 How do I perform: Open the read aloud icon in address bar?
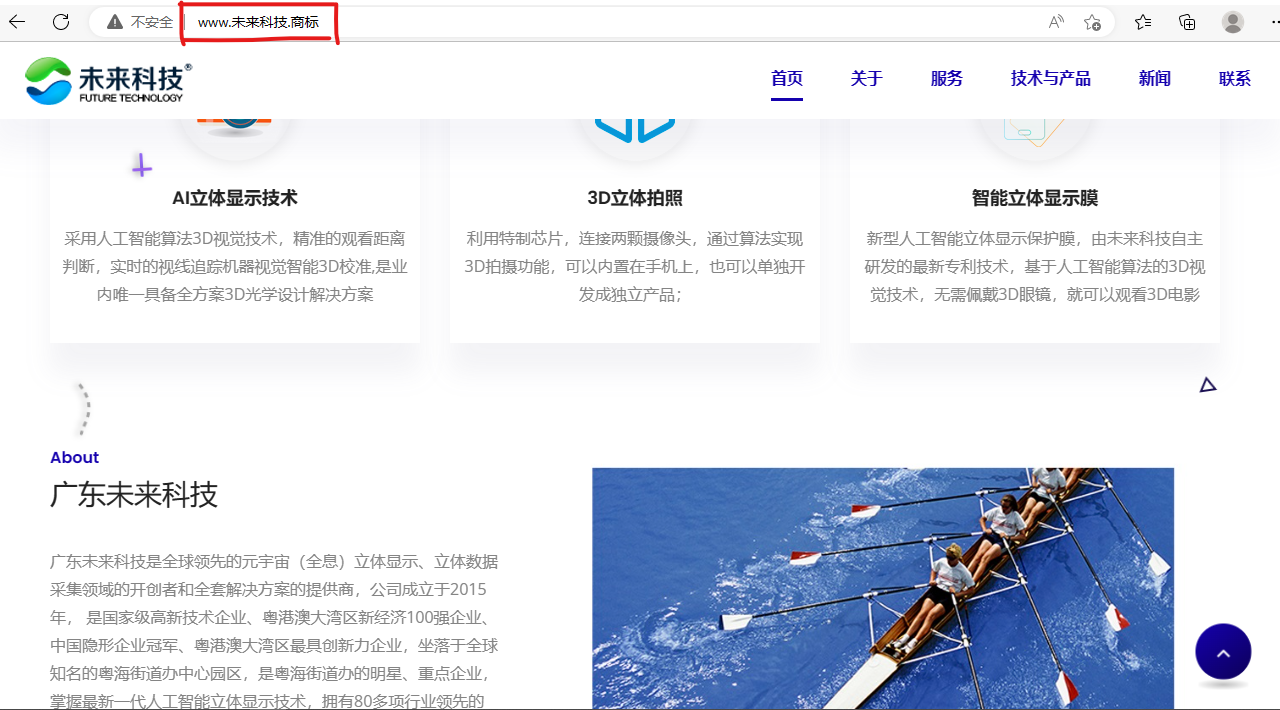[1056, 22]
